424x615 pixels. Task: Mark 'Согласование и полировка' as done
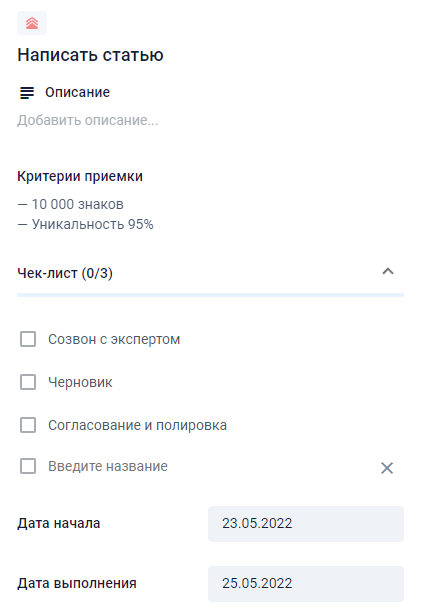(28, 425)
